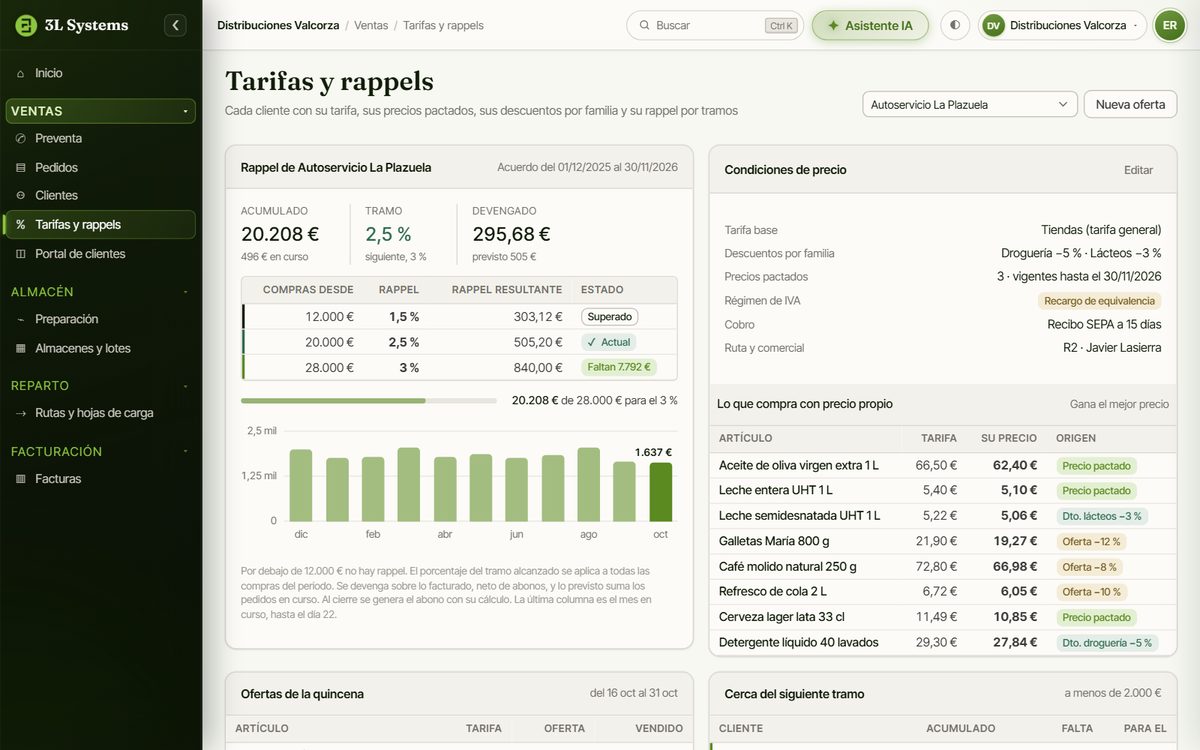The height and width of the screenshot is (750, 1200).
Task: Click the Leche entera UHT 1 L row
Action: pos(943,490)
